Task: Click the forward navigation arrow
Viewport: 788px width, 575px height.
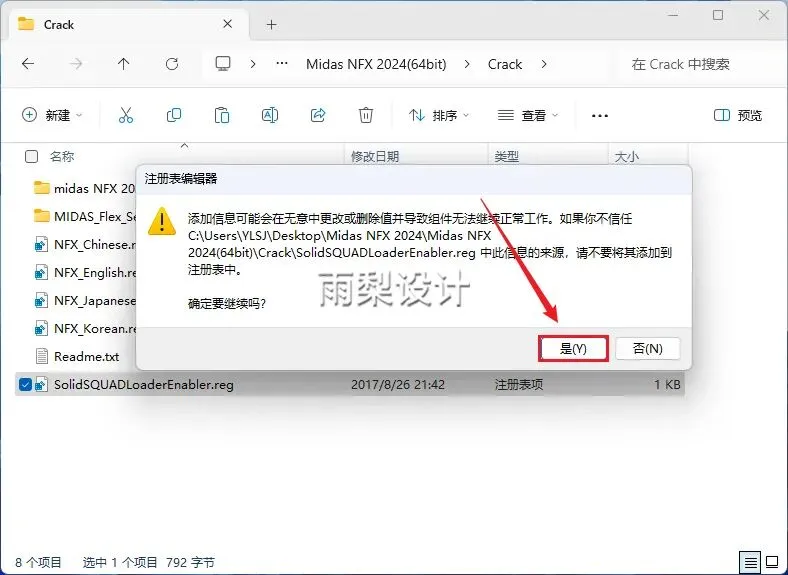Action: pos(76,64)
